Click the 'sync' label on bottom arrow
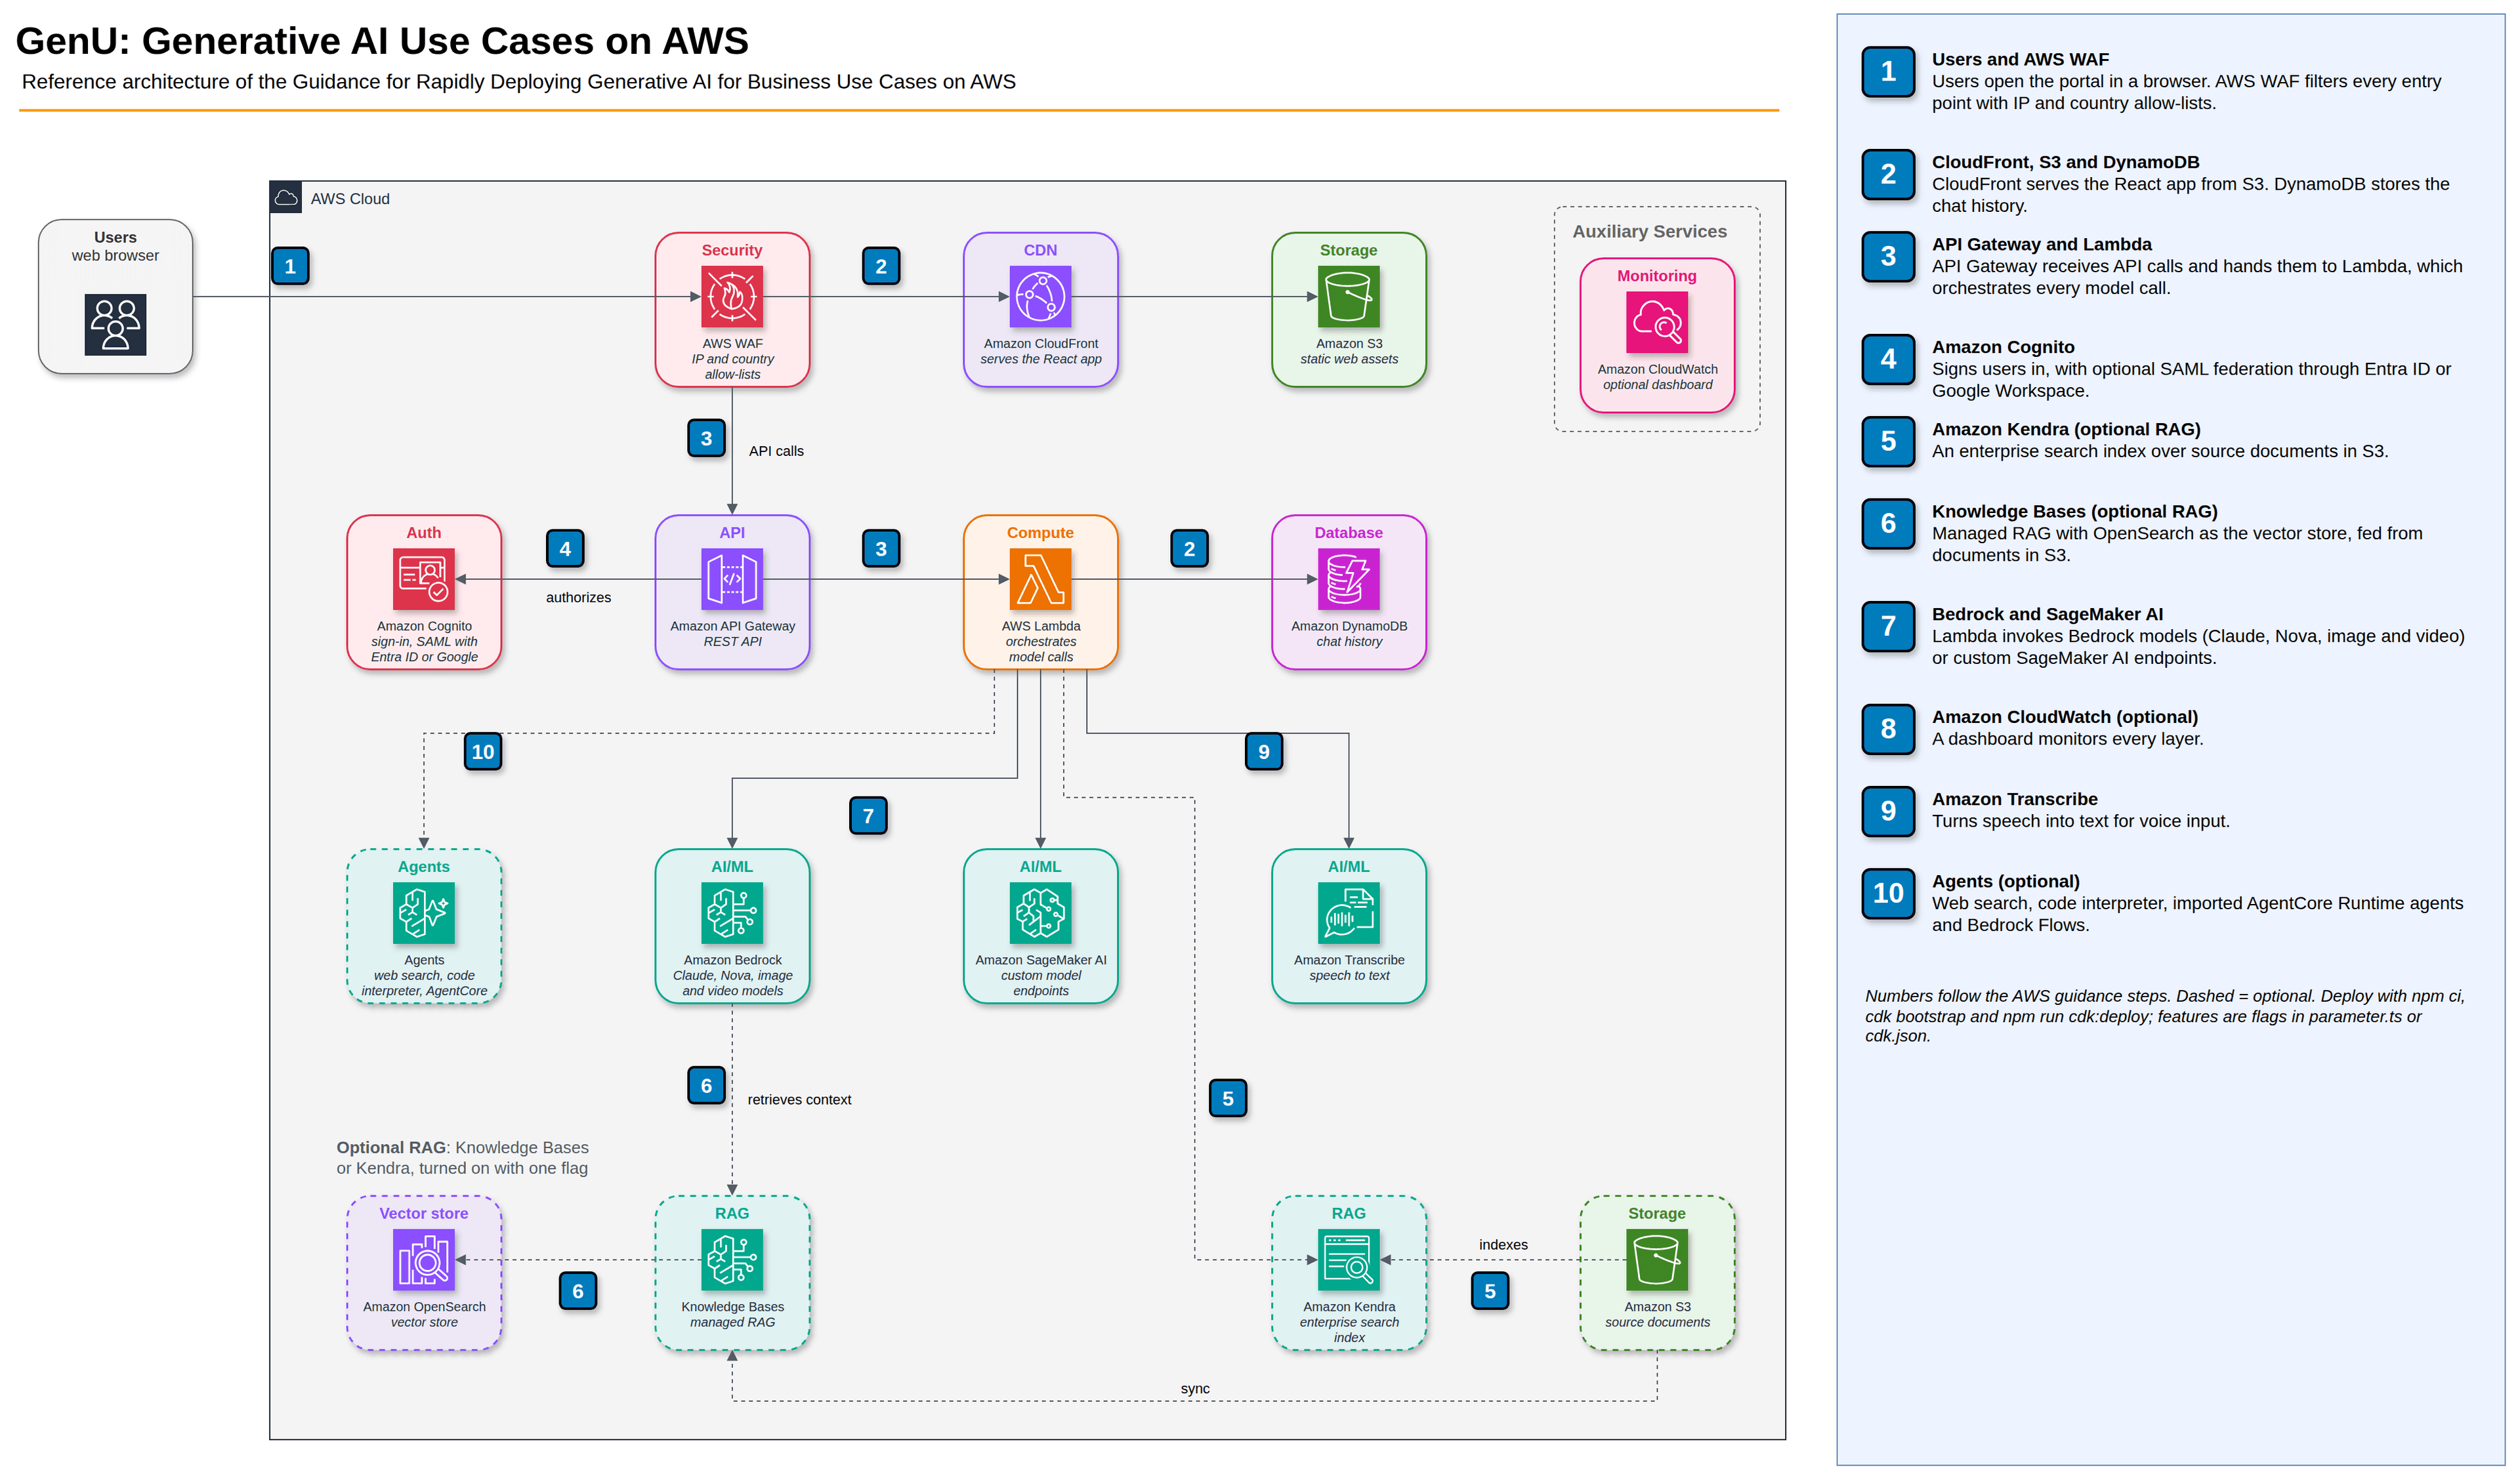The image size is (2520, 1480). point(1195,1389)
